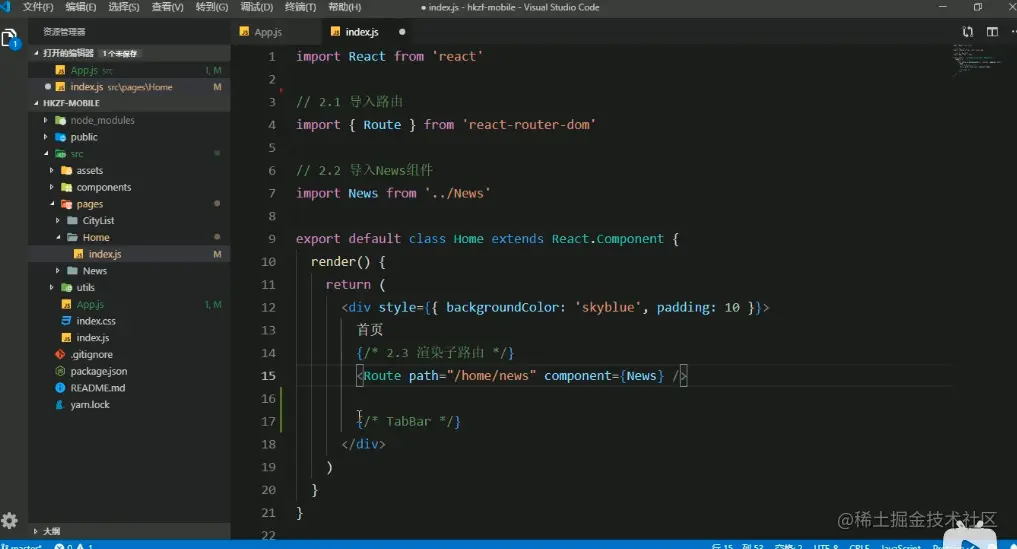Select index.js under the Home folder

click(x=129, y=254)
